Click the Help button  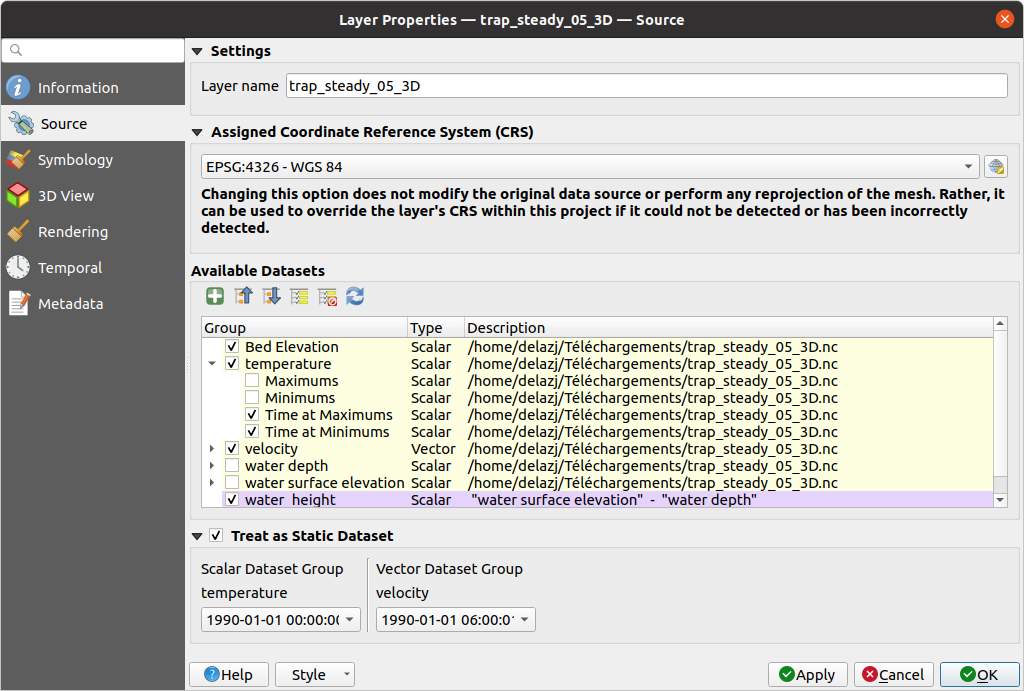(x=228, y=674)
